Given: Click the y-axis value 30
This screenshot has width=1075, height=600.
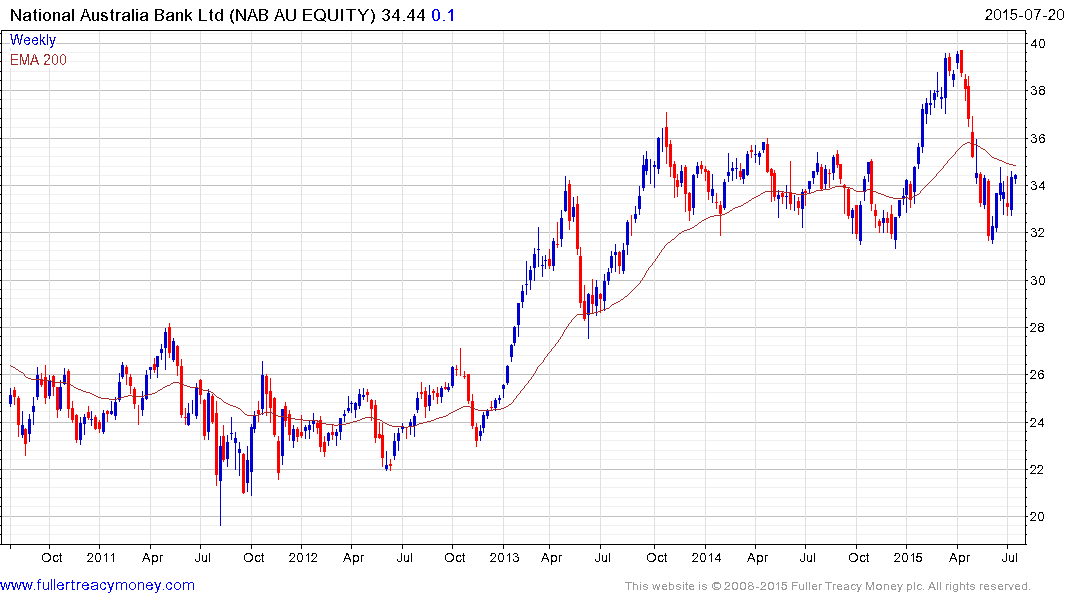Looking at the screenshot, I should pos(1037,280).
